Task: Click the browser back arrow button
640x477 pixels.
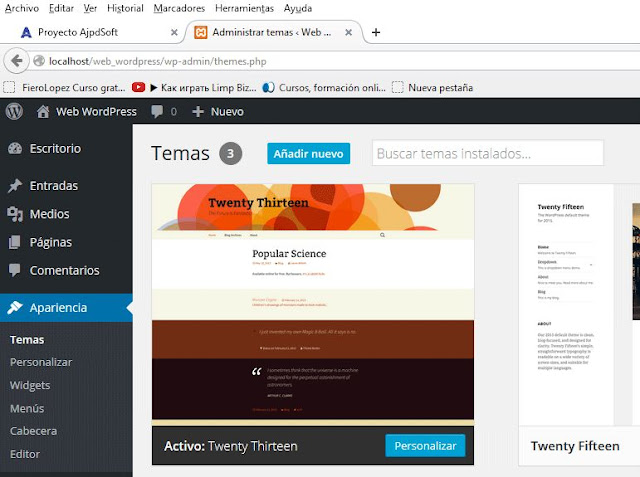Action: click(x=17, y=61)
